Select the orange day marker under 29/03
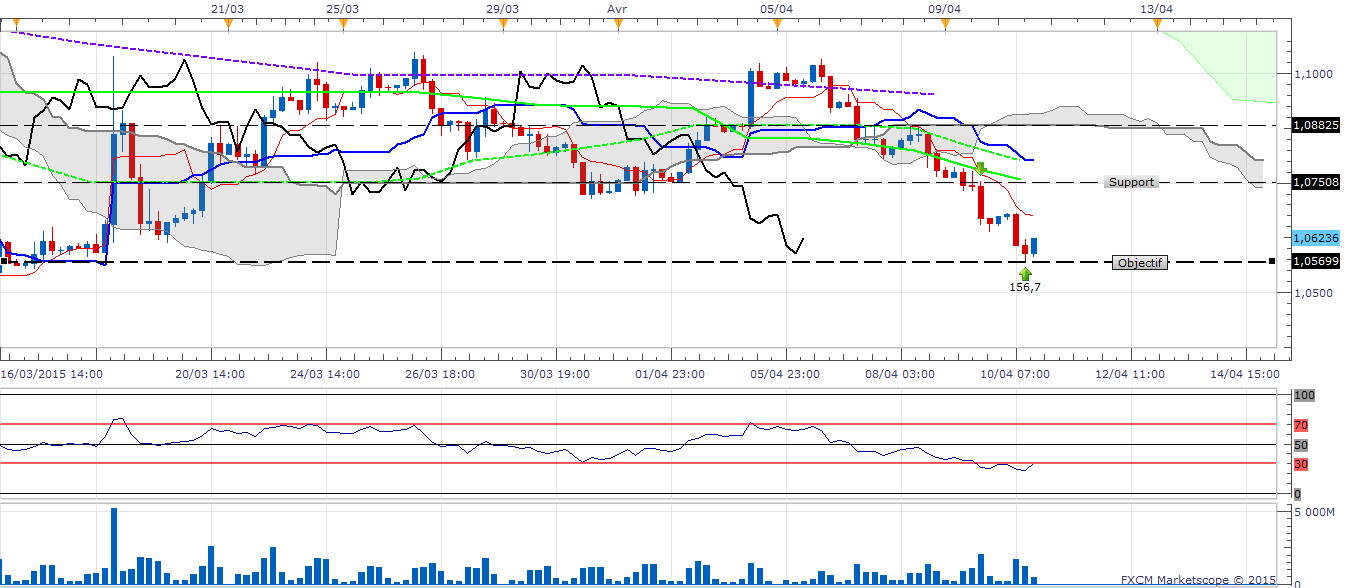 (x=502, y=22)
